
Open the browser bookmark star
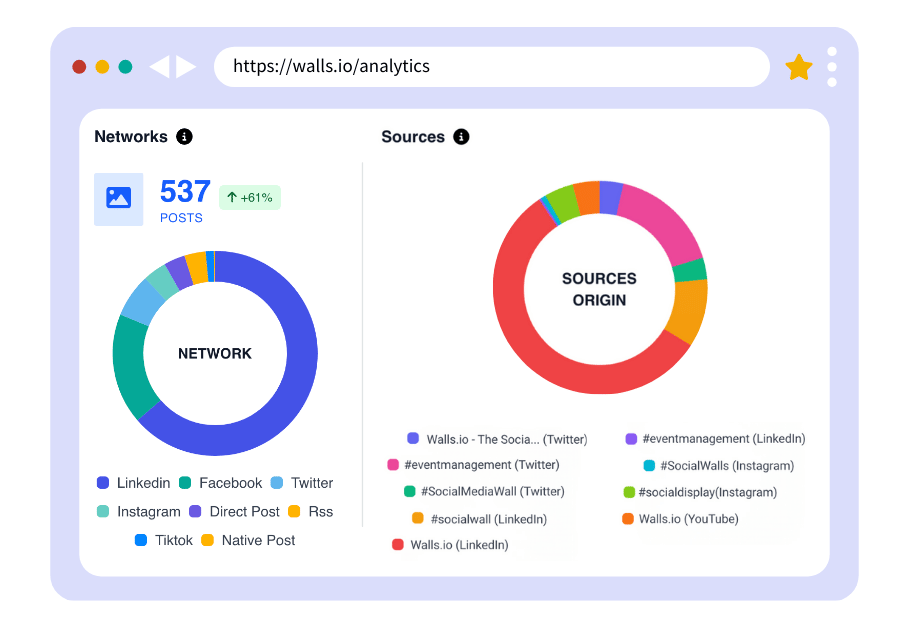pos(799,67)
